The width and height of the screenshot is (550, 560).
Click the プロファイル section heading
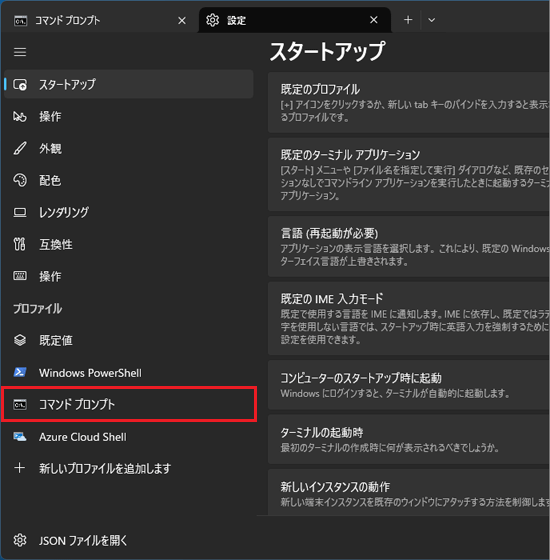coord(38,308)
